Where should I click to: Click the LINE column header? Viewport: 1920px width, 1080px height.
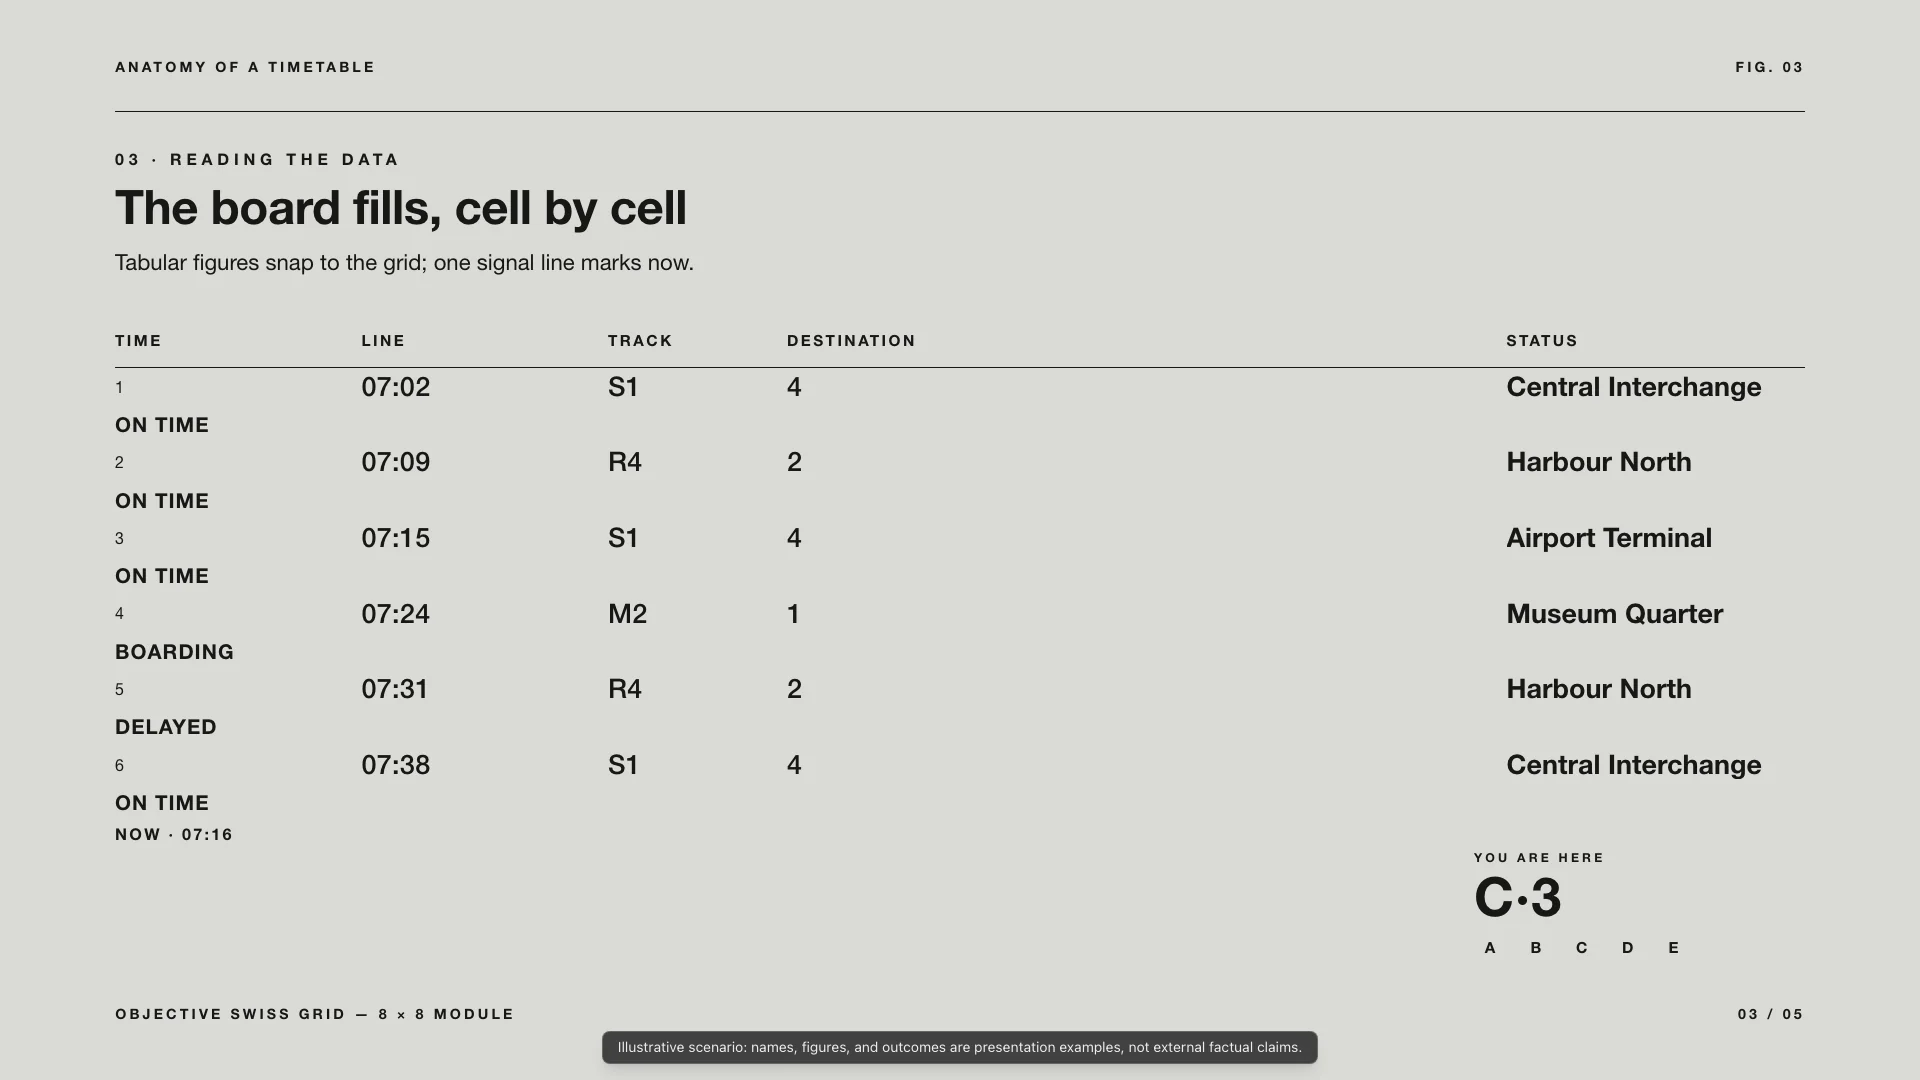tap(383, 341)
